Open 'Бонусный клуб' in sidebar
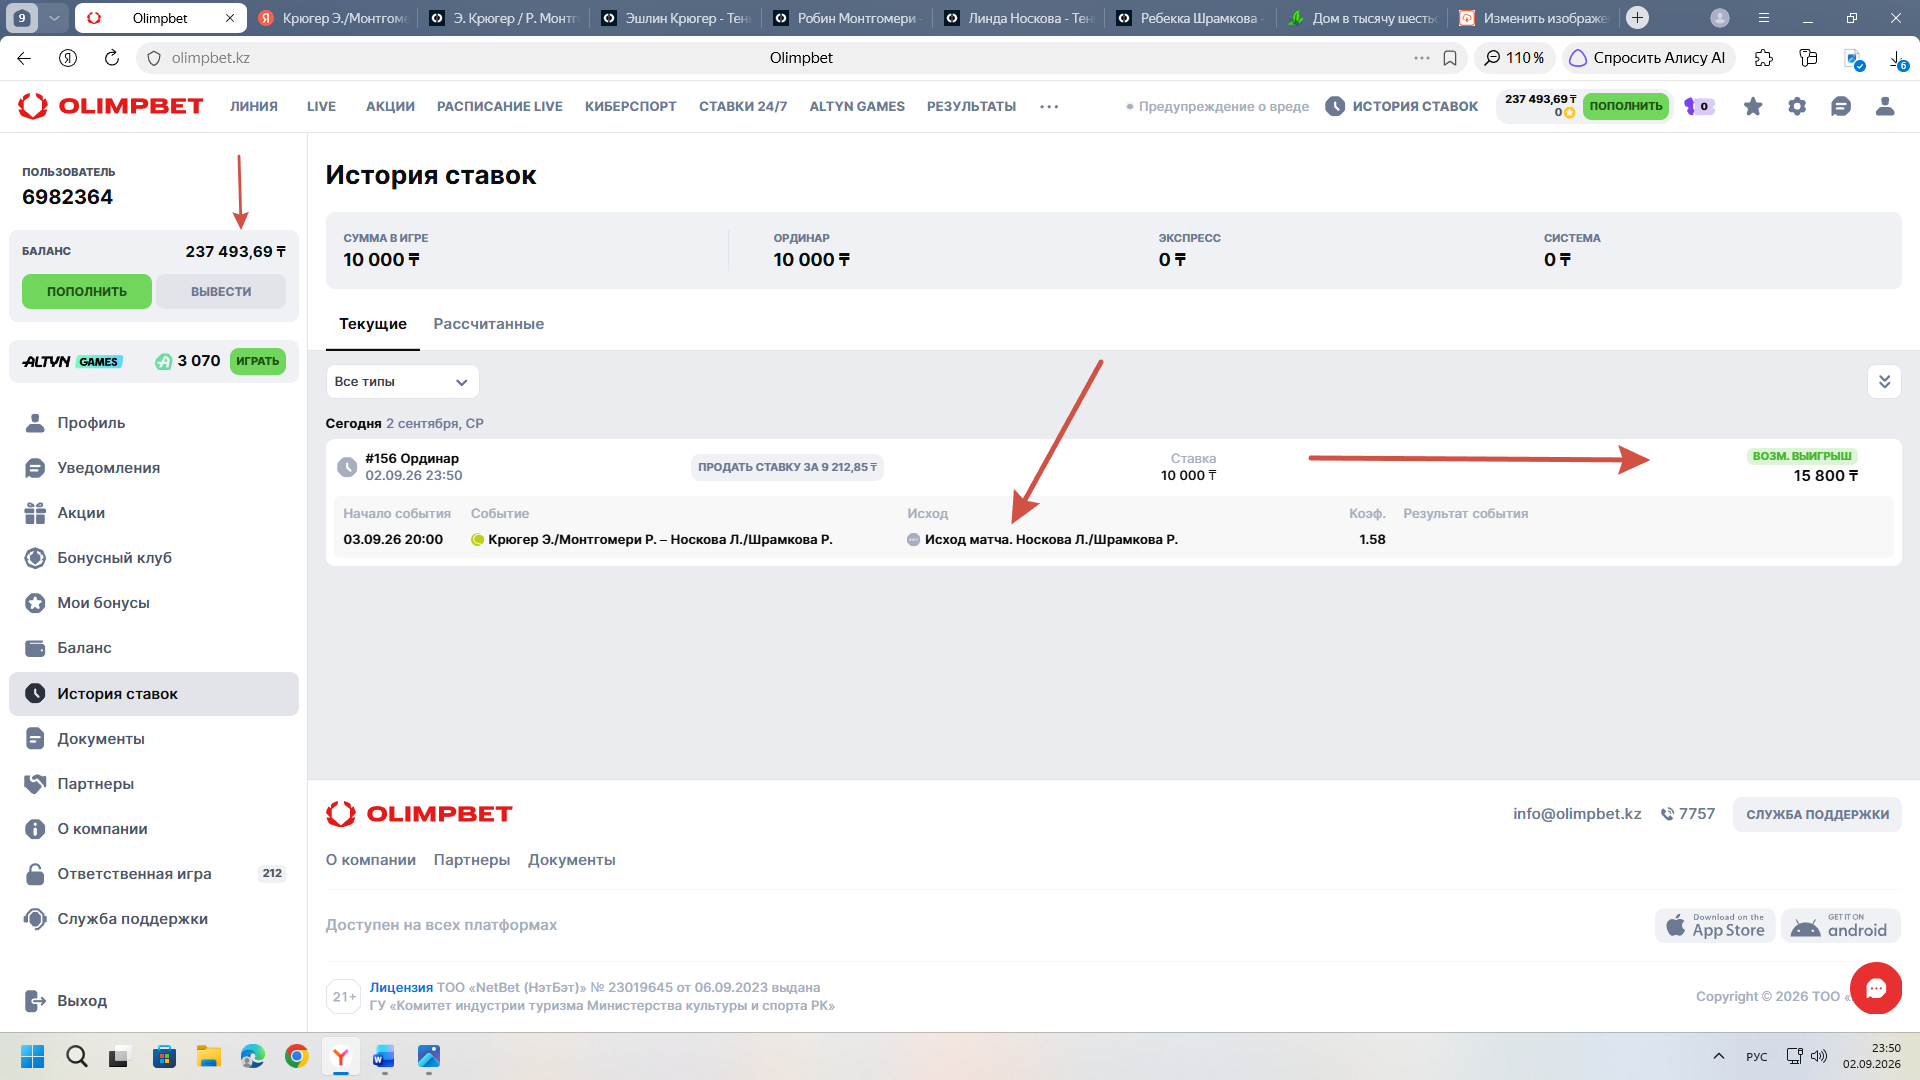Viewport: 1920px width, 1080px height. (154, 558)
